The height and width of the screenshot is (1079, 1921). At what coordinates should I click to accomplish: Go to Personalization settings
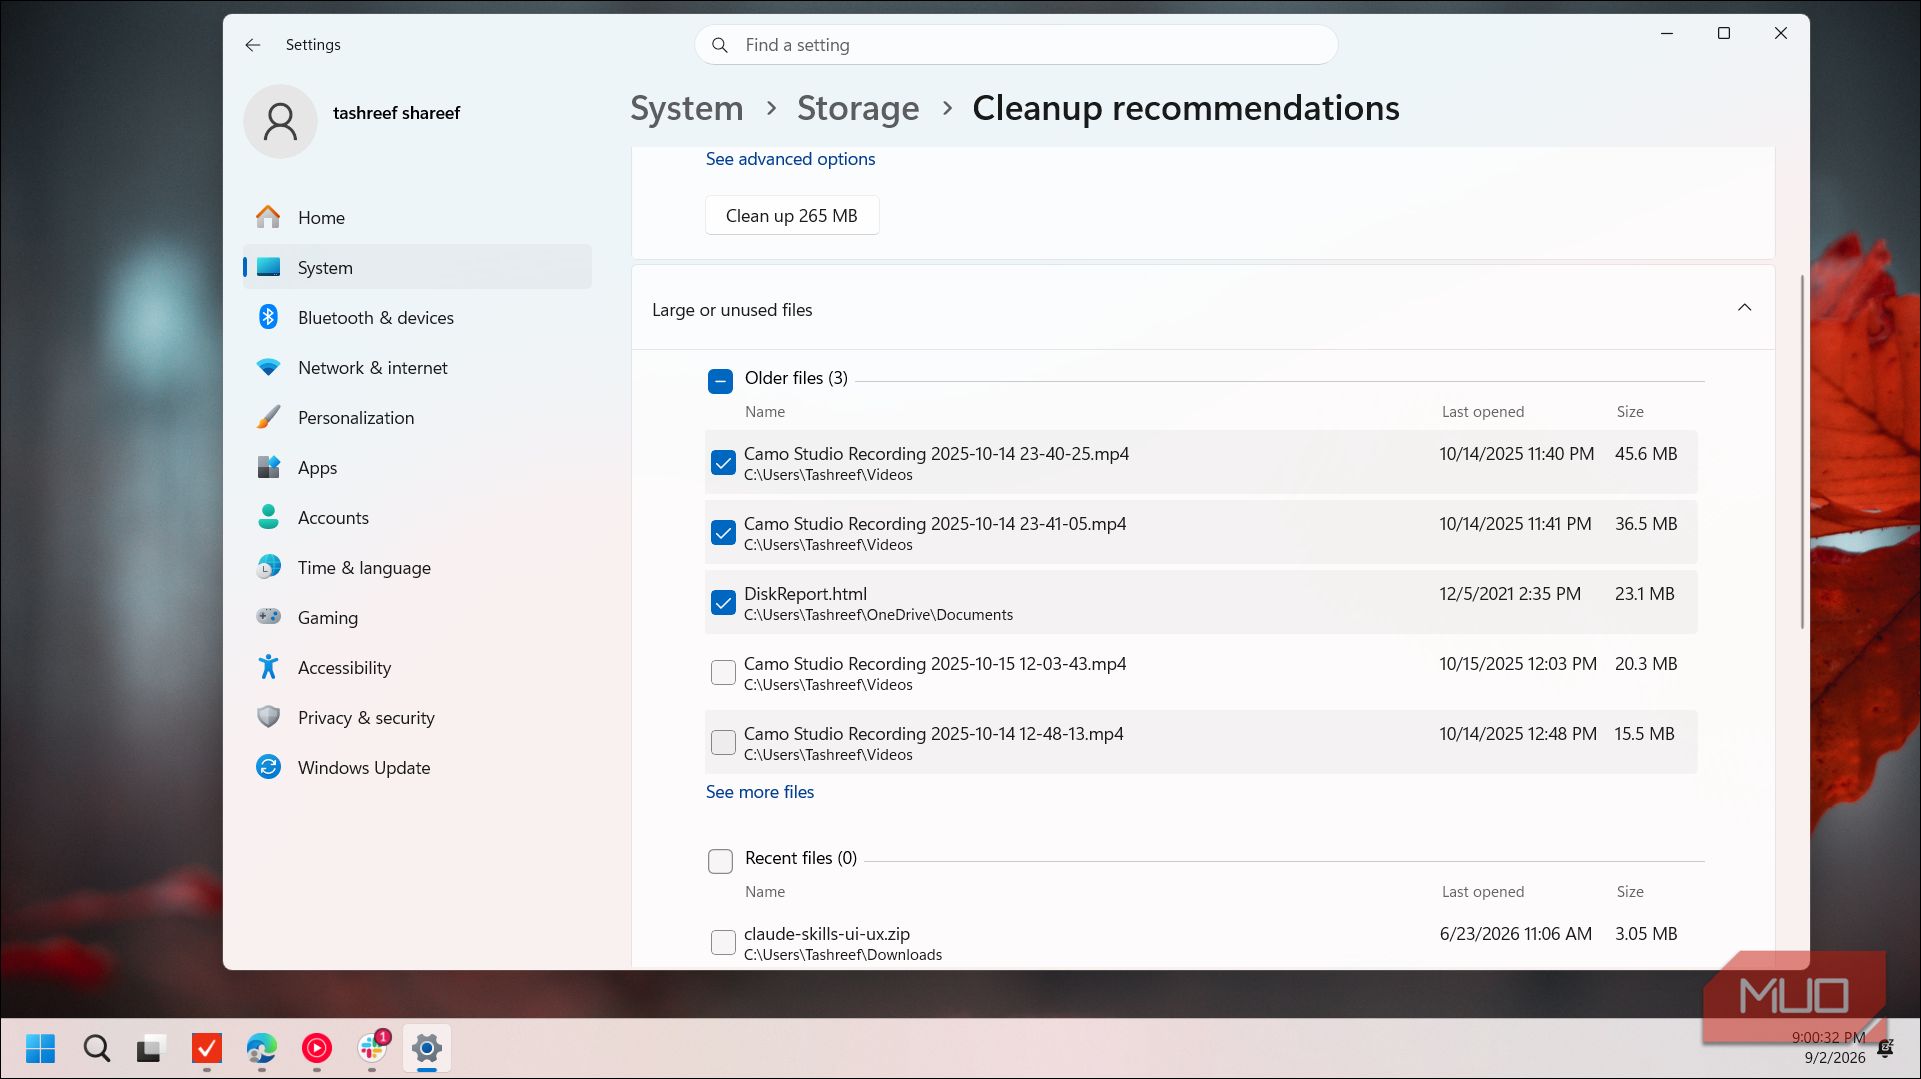click(417, 417)
